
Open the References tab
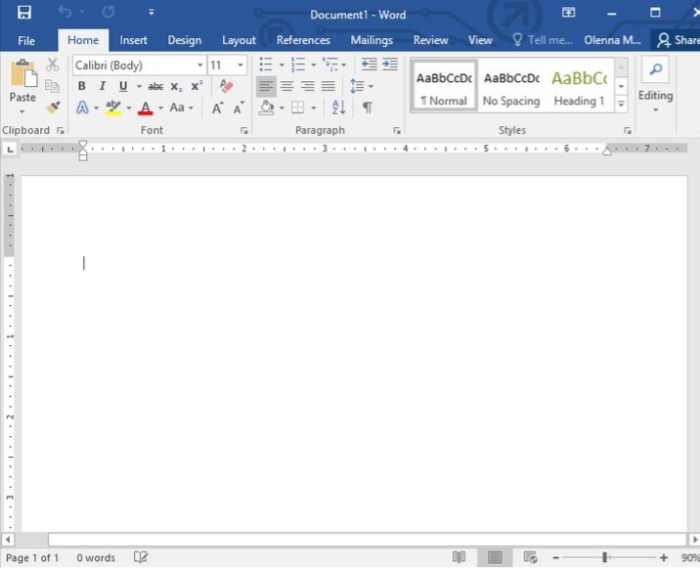303,40
